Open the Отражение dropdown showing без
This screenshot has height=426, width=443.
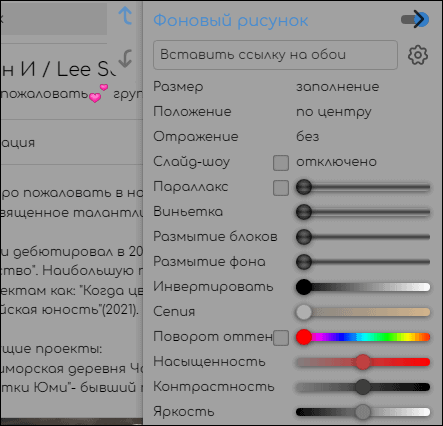[308, 137]
